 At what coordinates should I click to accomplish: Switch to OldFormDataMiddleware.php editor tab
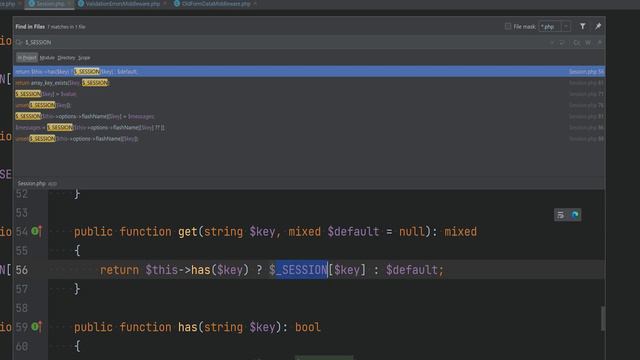point(216,4)
